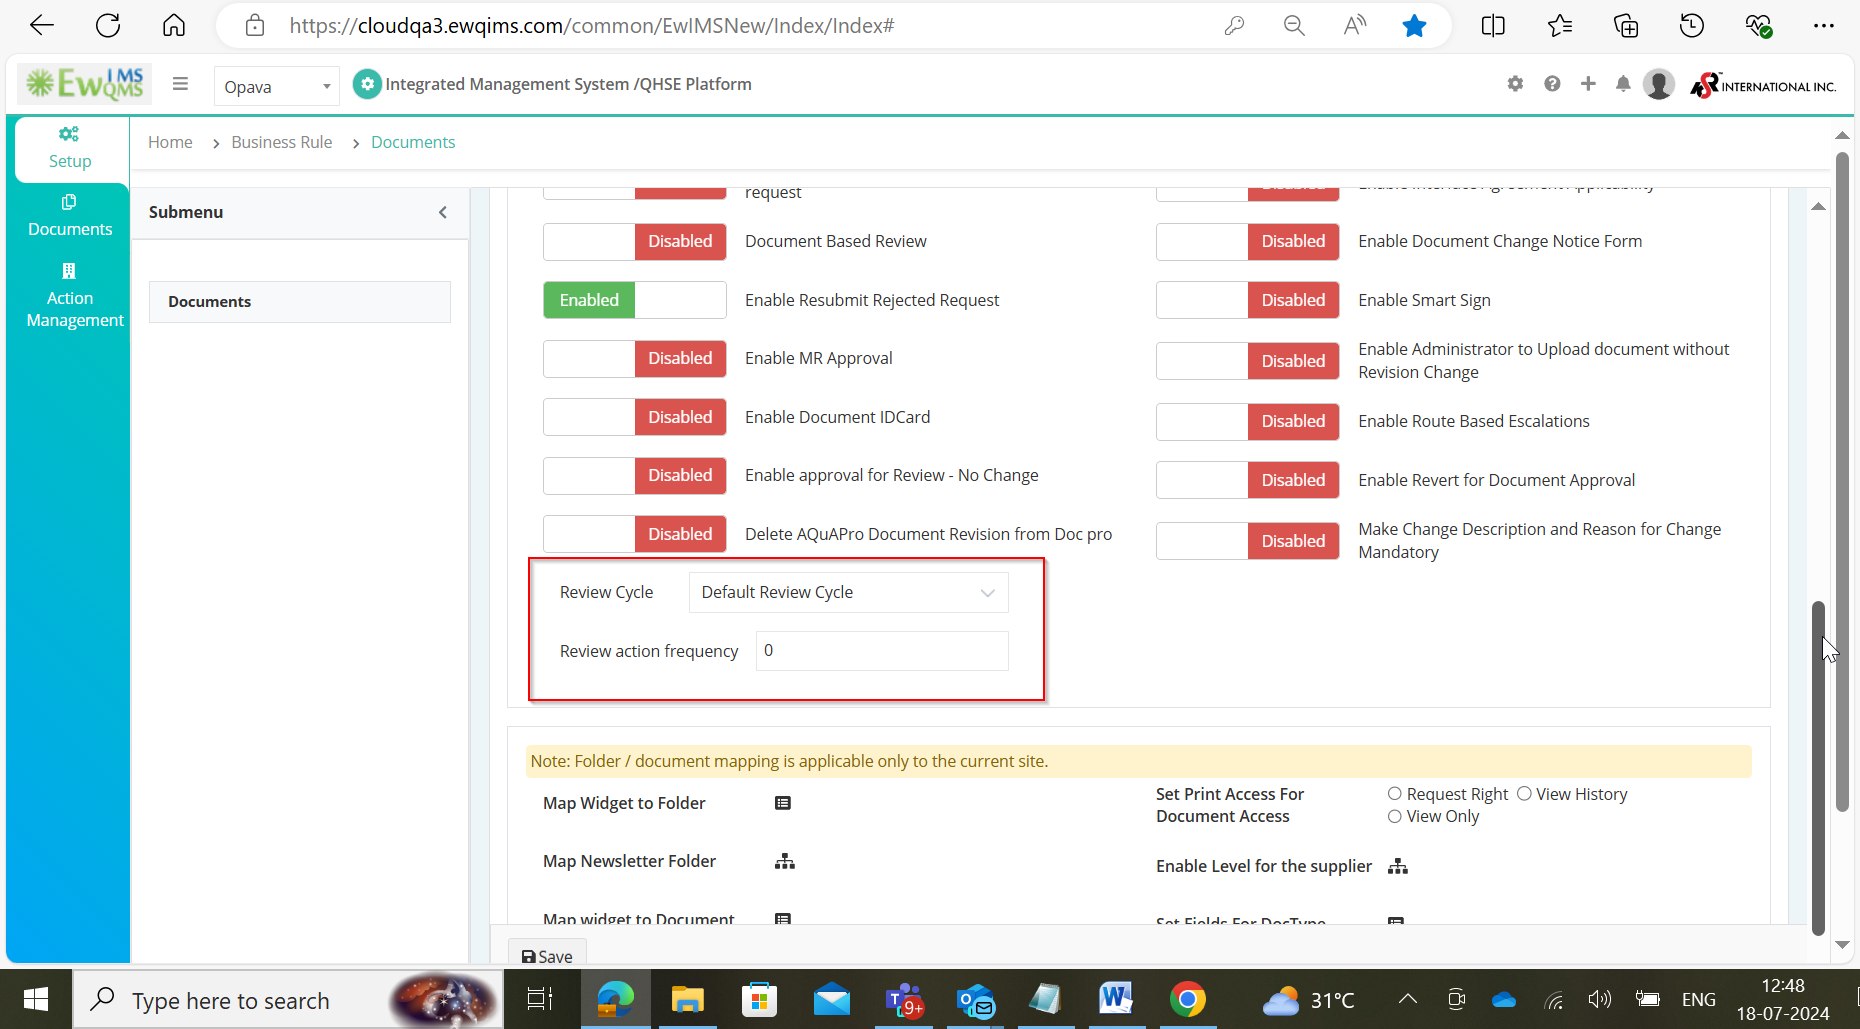Toggle Enable Document Change Notice Form switch
This screenshot has width=1860, height=1029.
tap(1248, 241)
